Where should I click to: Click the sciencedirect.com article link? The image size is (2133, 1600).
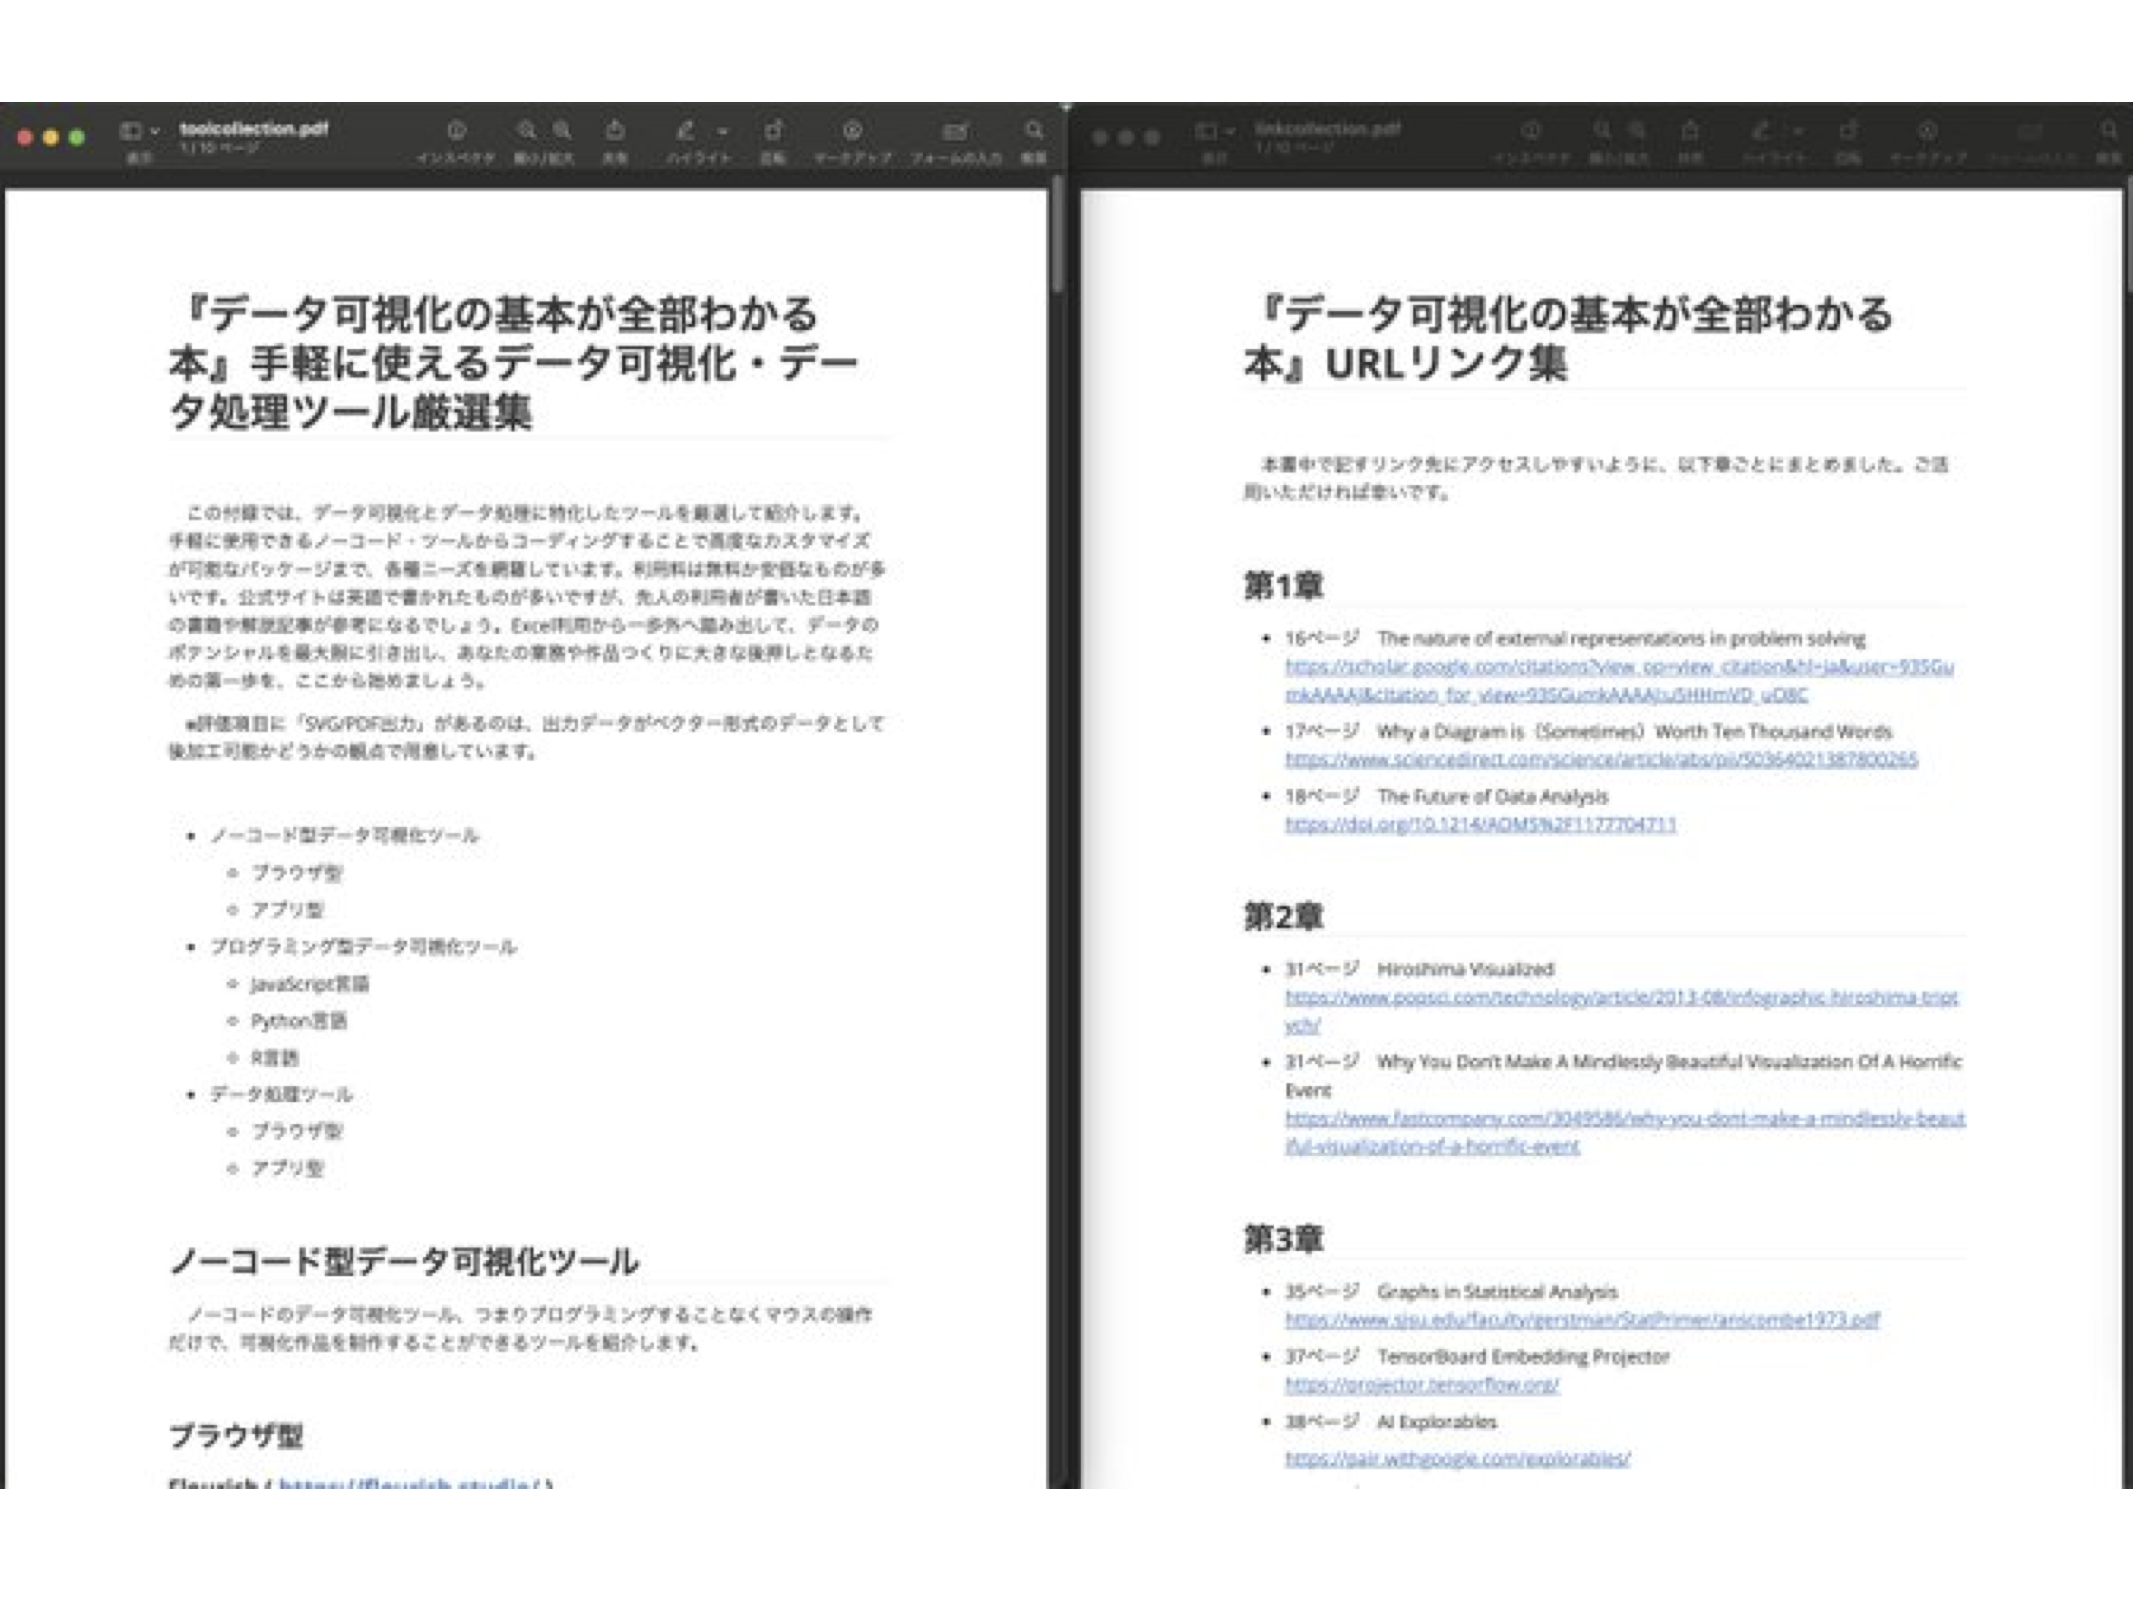pyautogui.click(x=1600, y=760)
